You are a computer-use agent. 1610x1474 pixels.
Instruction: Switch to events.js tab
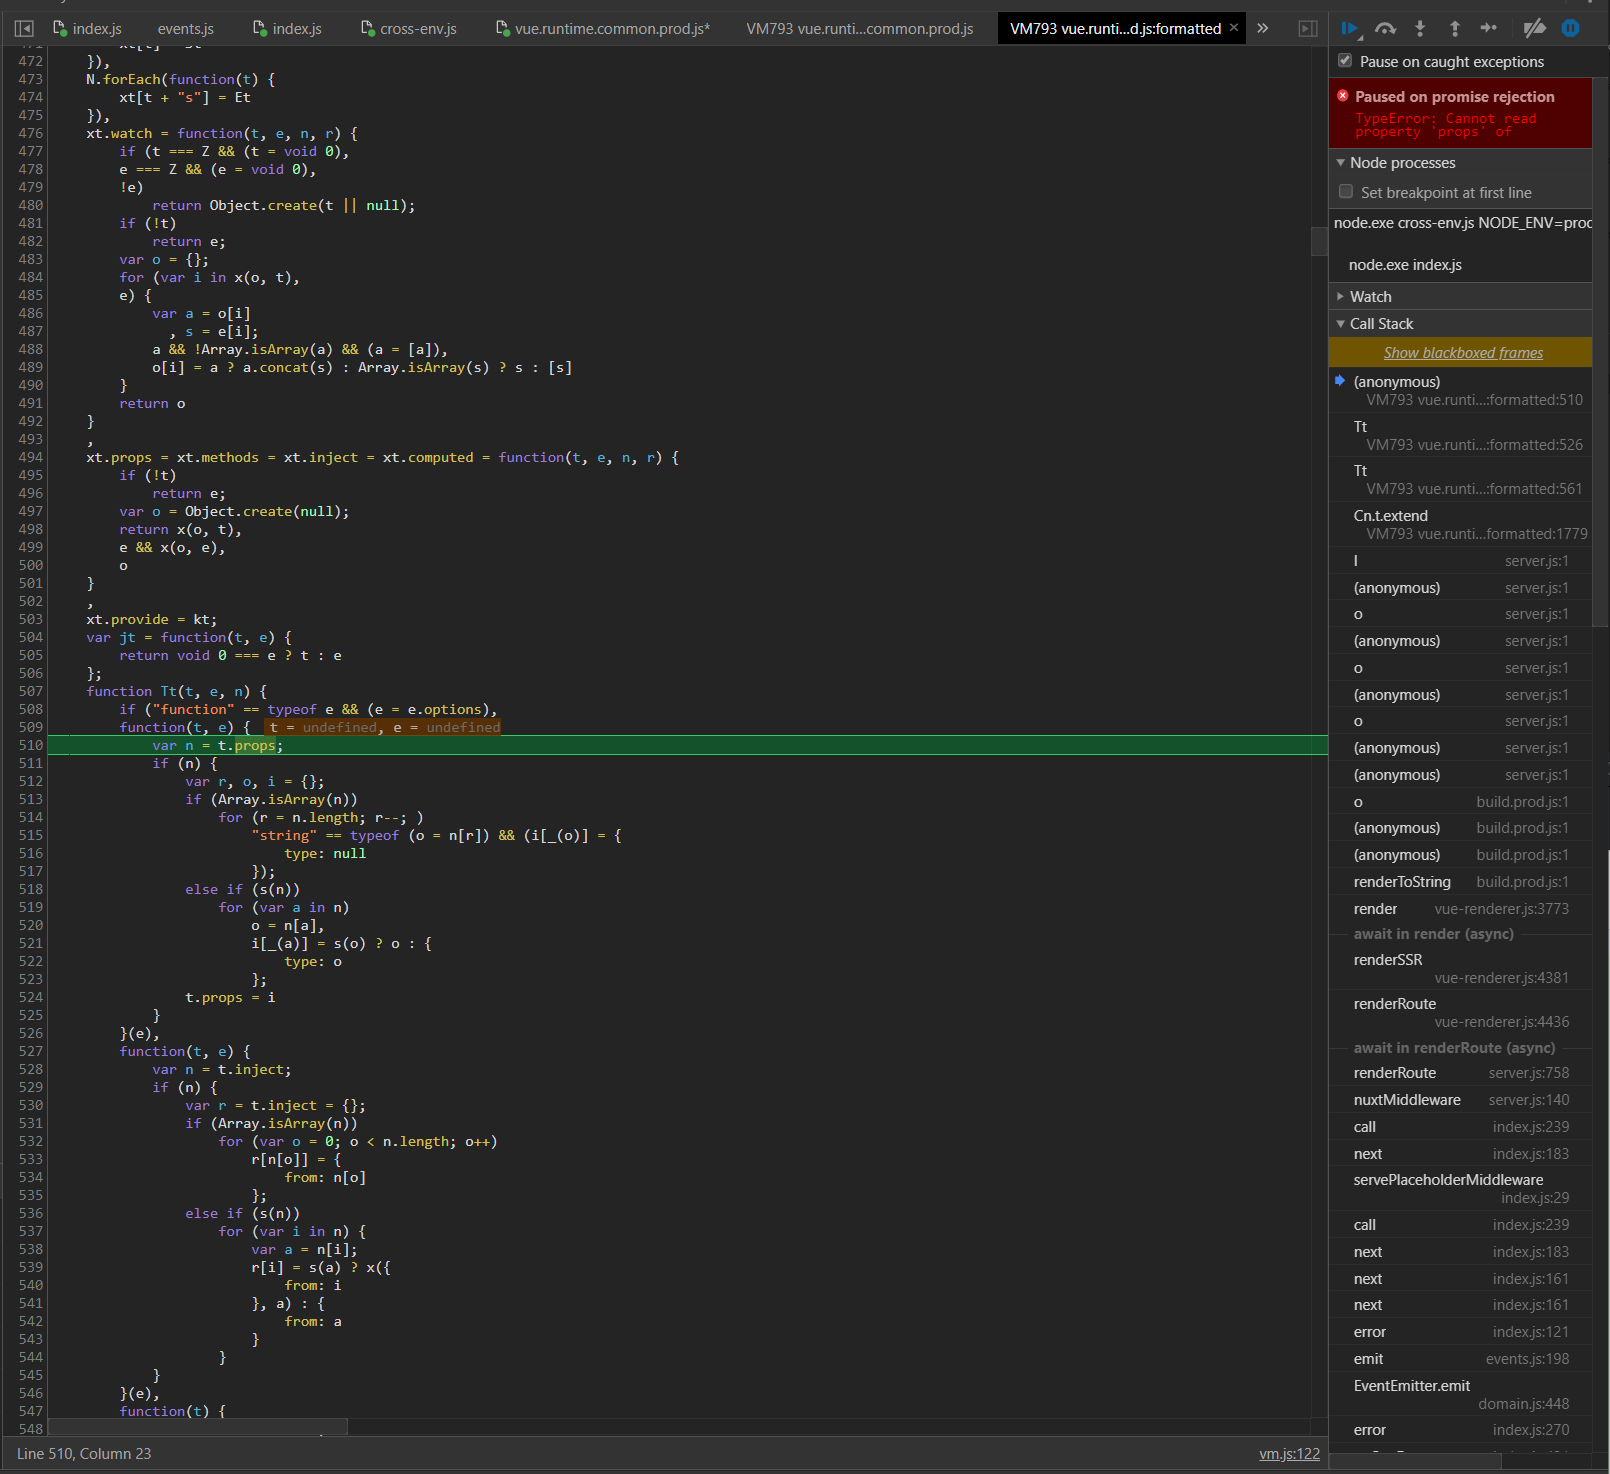pyautogui.click(x=186, y=29)
